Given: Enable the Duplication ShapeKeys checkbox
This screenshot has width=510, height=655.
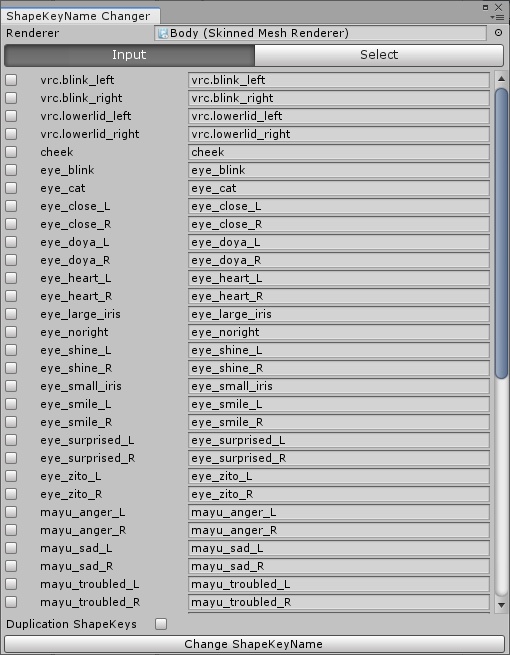Looking at the screenshot, I should 161,624.
